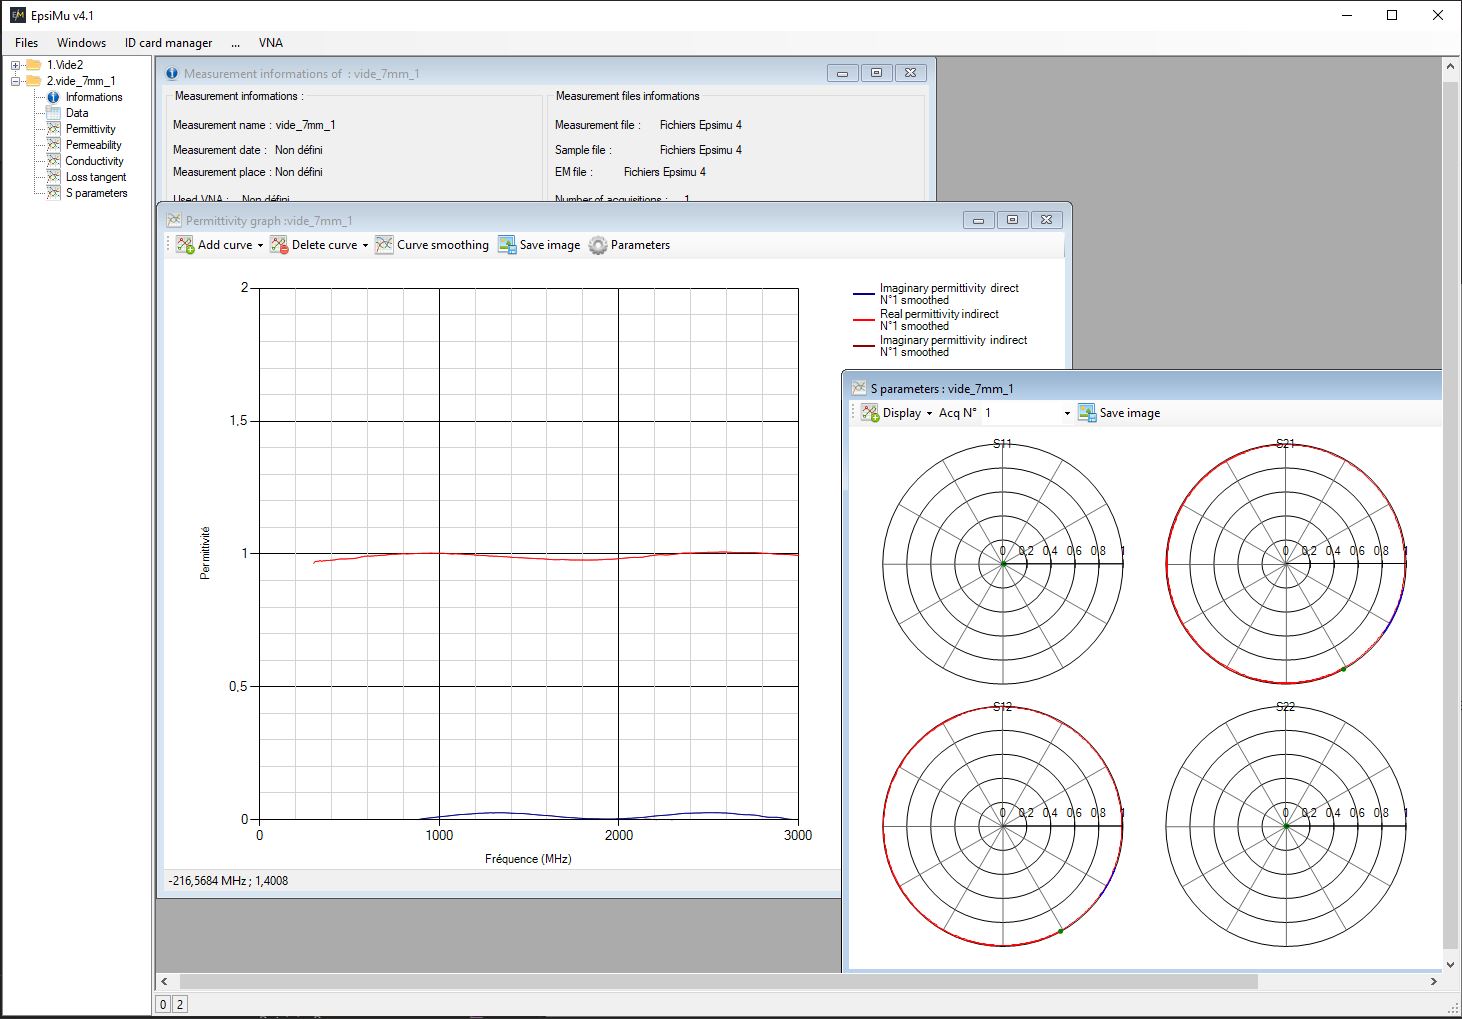
Task: Click Save image icon in Permittivity graph
Action: pos(507,245)
